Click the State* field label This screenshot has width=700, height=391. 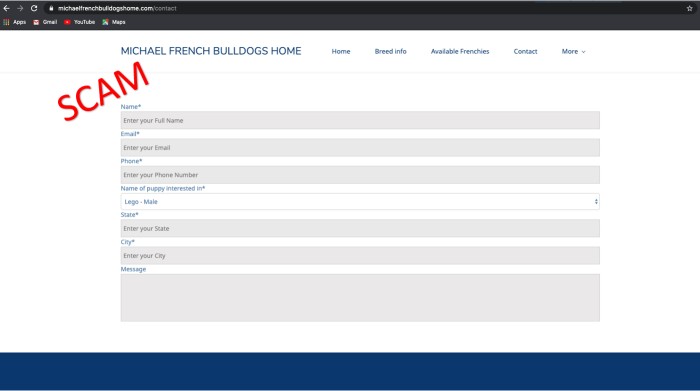tap(129, 215)
